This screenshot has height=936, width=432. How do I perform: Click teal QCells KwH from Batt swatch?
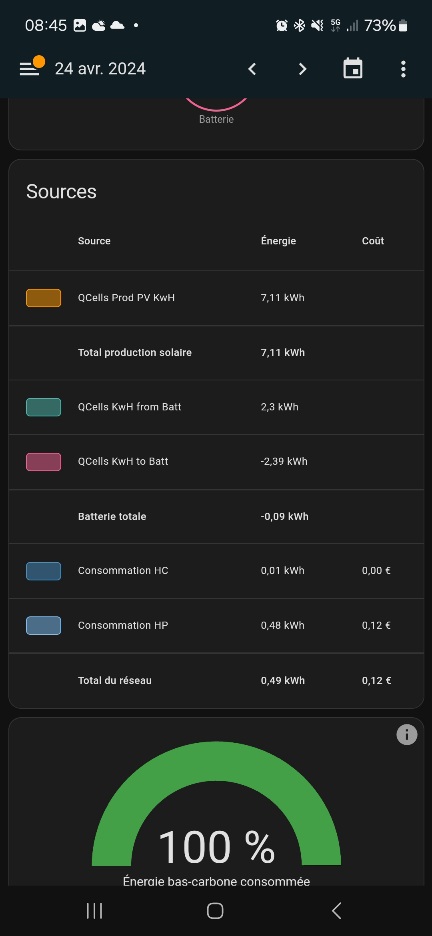44,407
